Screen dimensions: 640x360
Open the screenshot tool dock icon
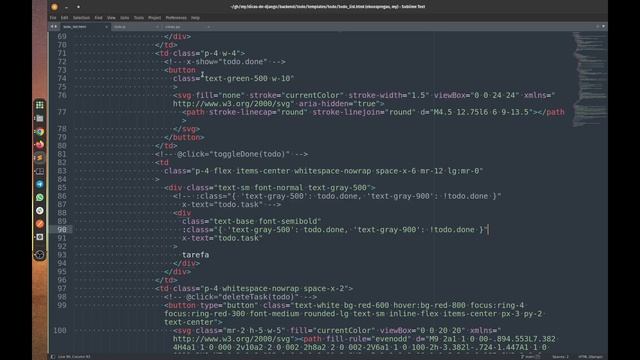(40, 237)
